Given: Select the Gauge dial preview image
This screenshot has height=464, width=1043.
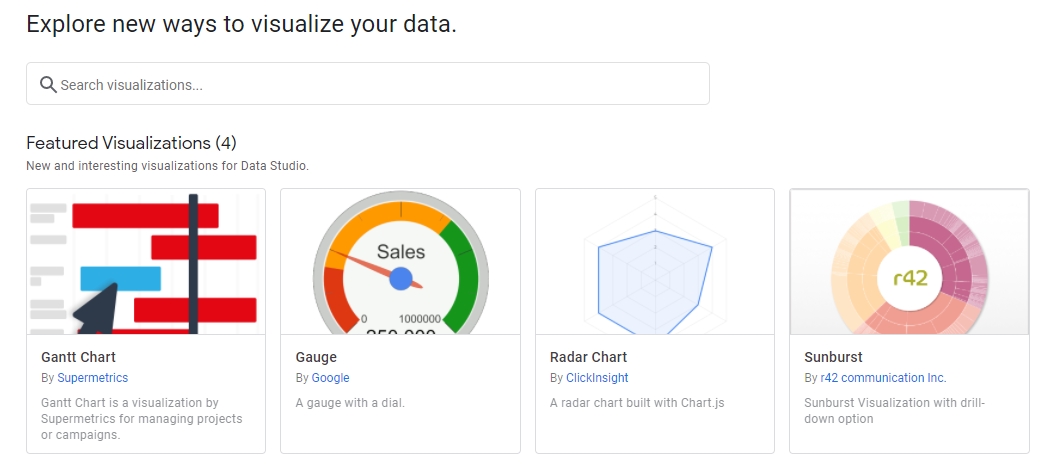Looking at the screenshot, I should pyautogui.click(x=400, y=261).
